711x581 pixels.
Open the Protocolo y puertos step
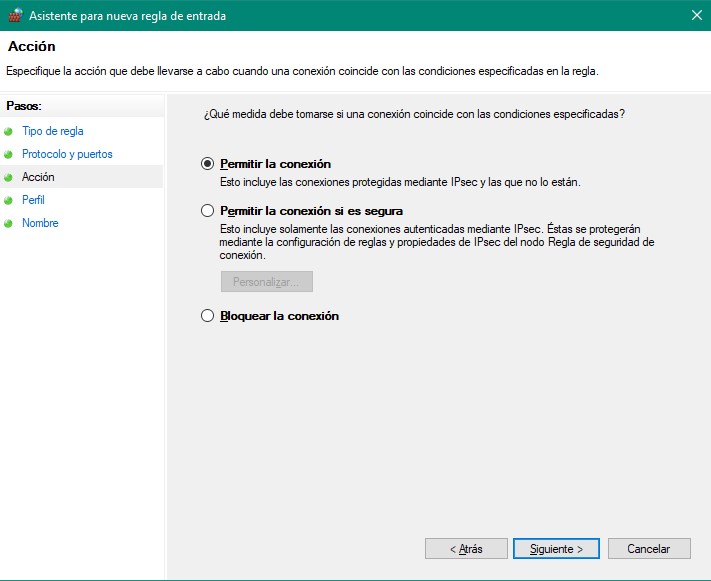coord(67,154)
